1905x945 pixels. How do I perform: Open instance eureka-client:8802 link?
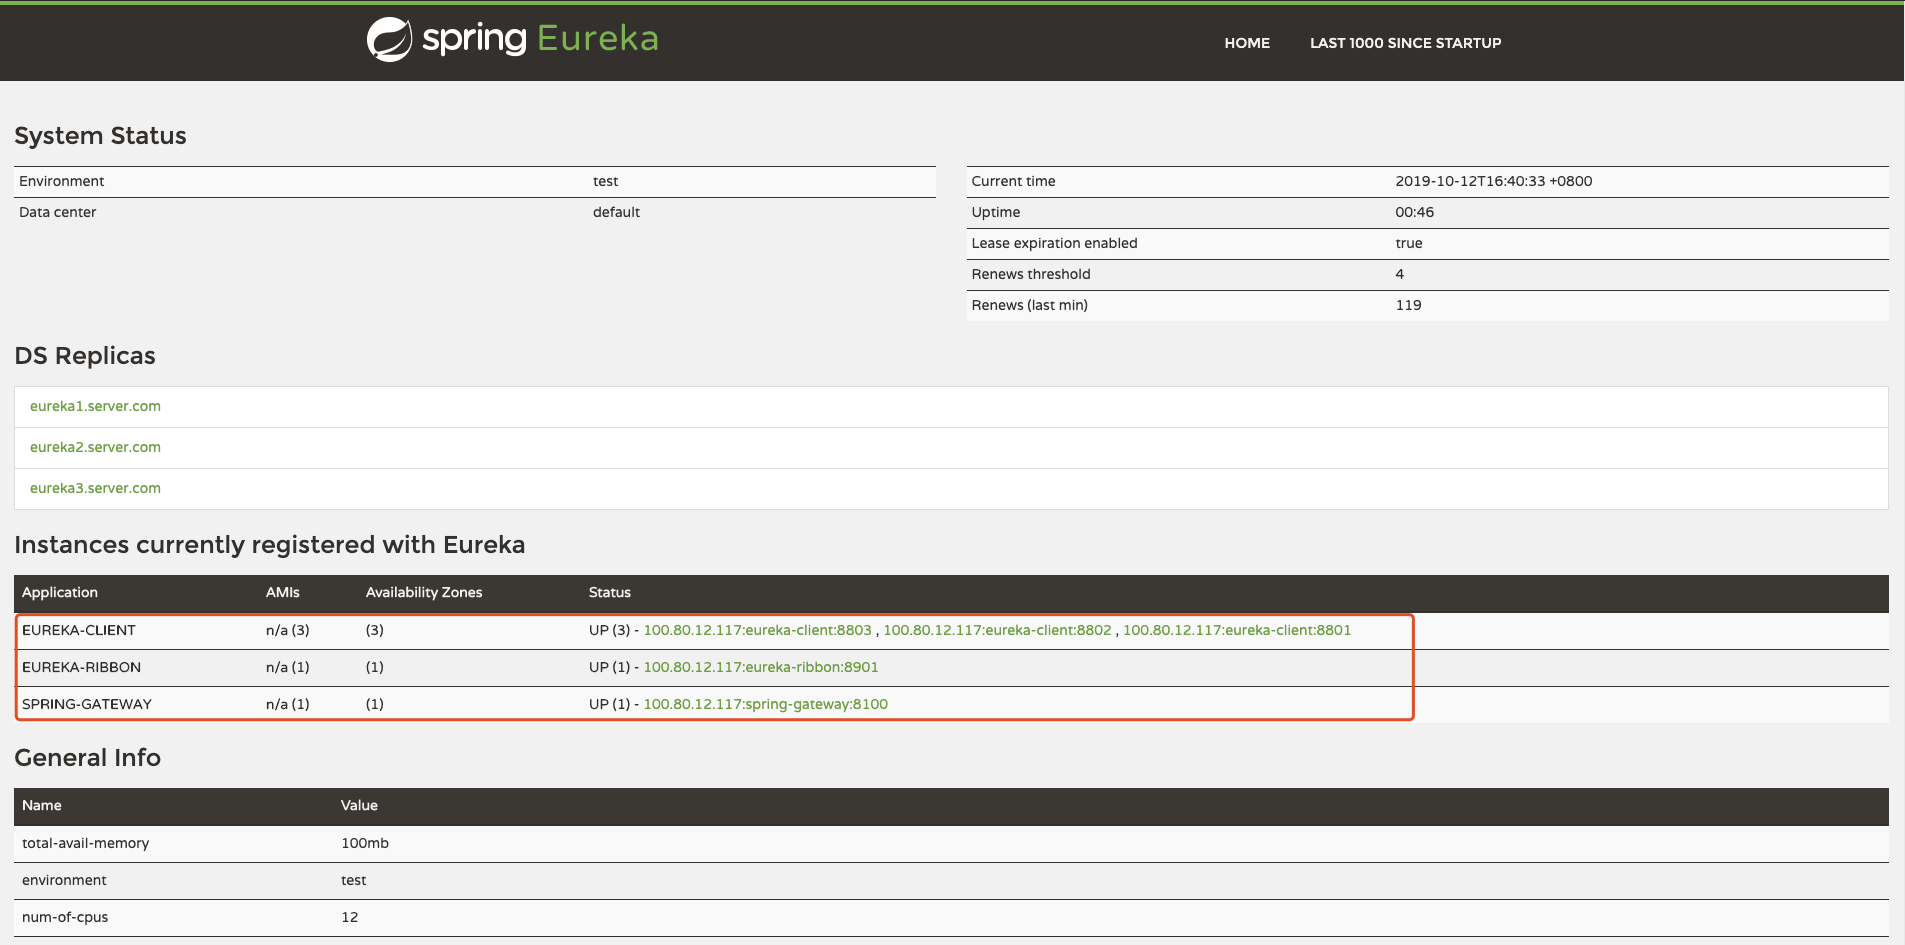click(x=997, y=630)
